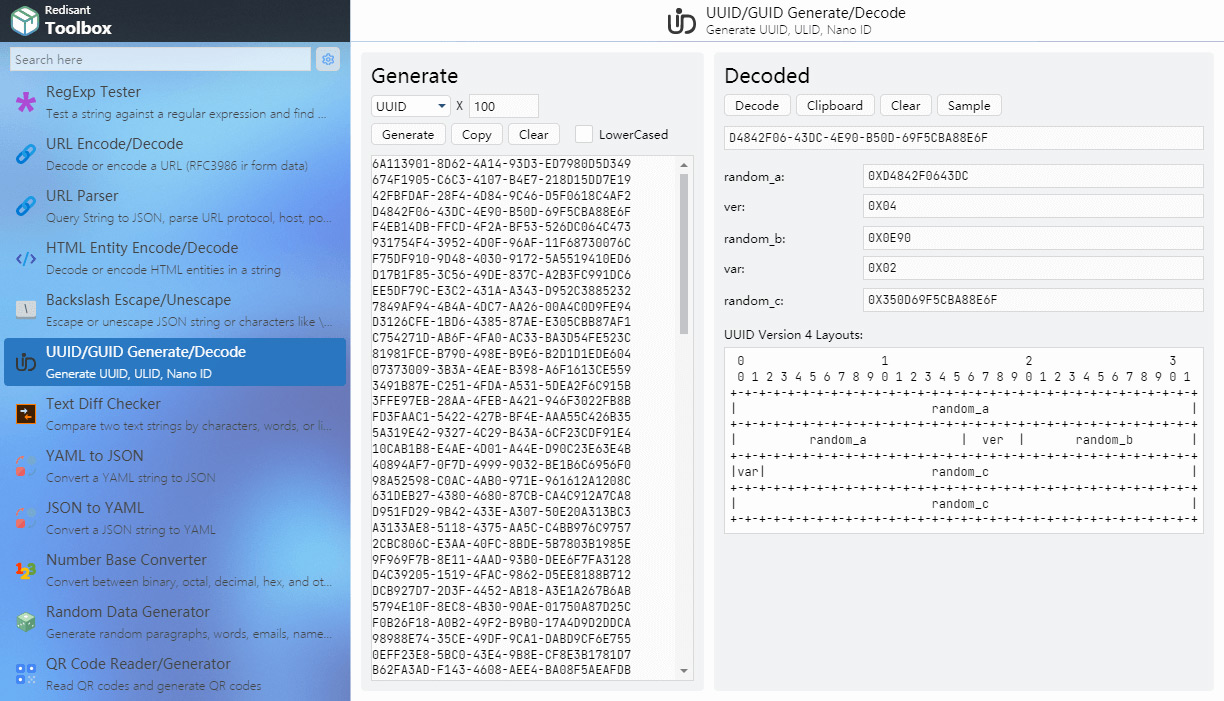Open the YAML to JSON tool
Screen dimensions: 1224x701
pyautogui.click(x=175, y=466)
